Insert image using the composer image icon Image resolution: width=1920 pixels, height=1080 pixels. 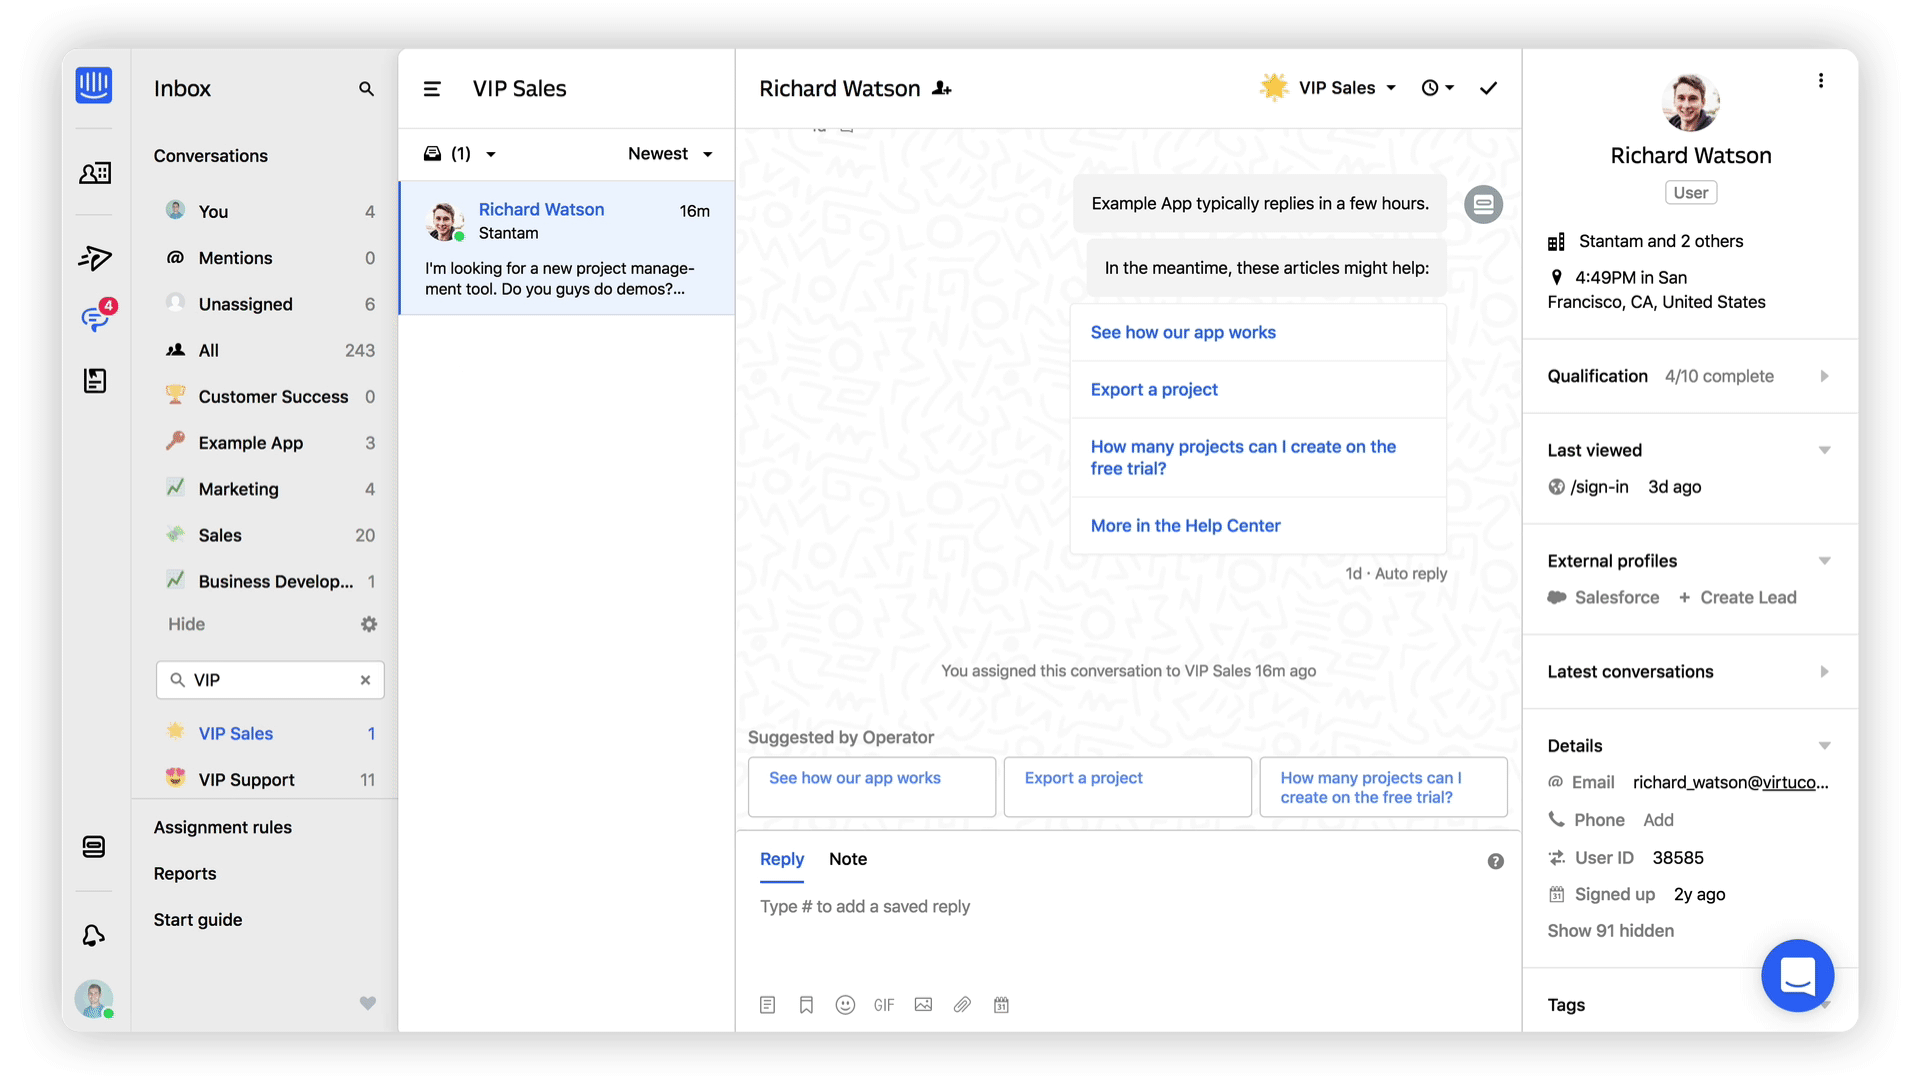(x=923, y=1005)
